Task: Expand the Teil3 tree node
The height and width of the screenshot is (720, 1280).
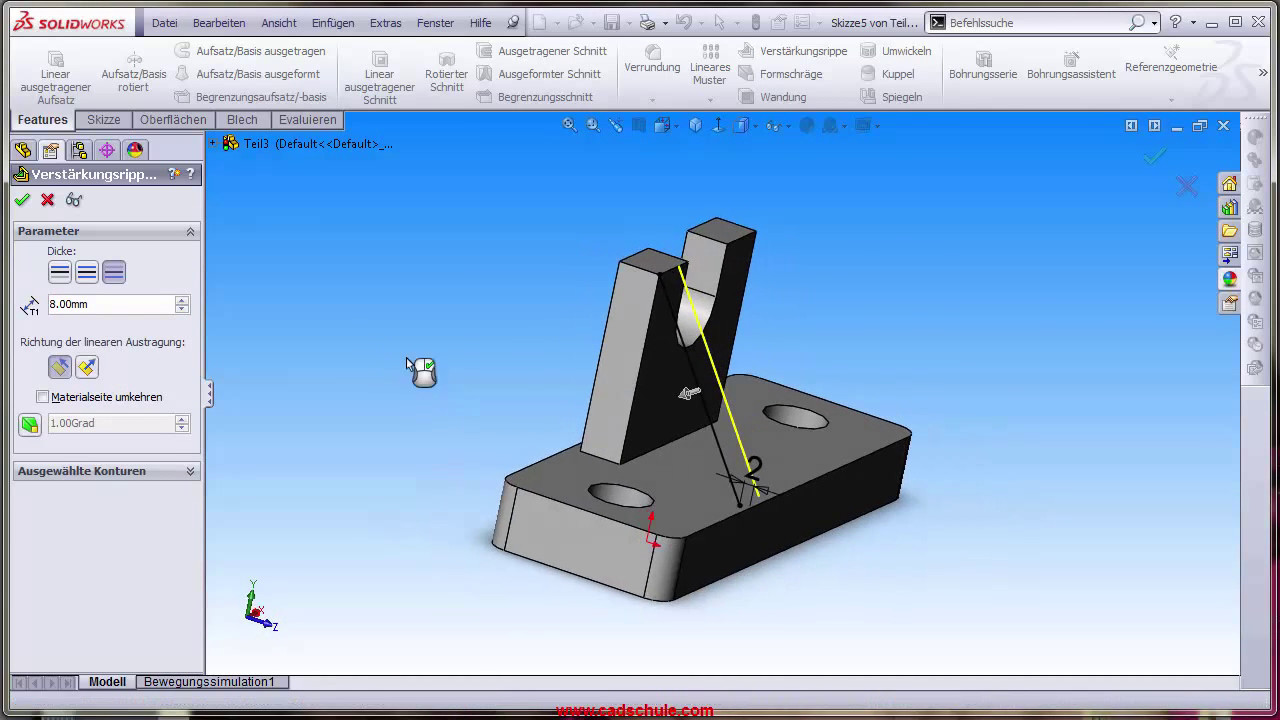Action: 212,143
